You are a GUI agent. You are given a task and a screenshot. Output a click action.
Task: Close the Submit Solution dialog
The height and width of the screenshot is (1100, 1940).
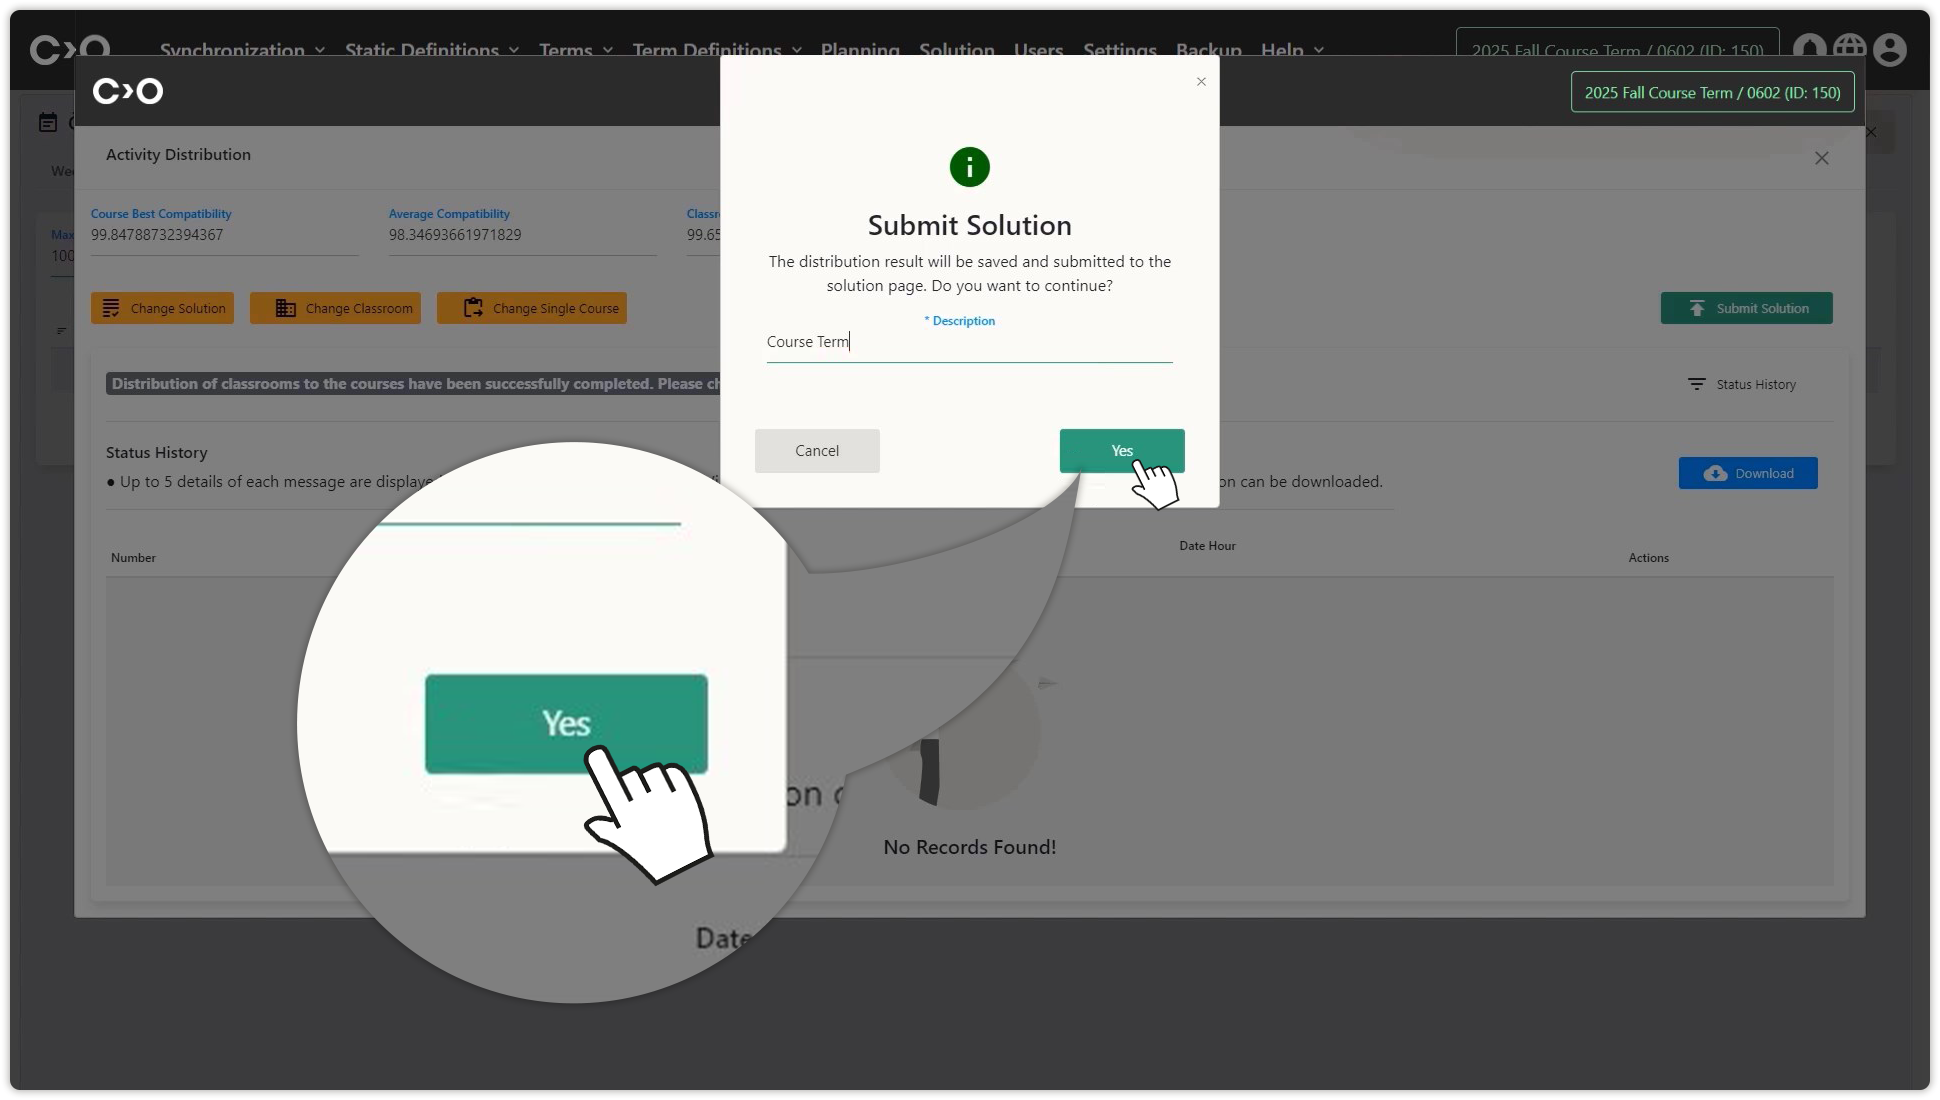(1201, 82)
